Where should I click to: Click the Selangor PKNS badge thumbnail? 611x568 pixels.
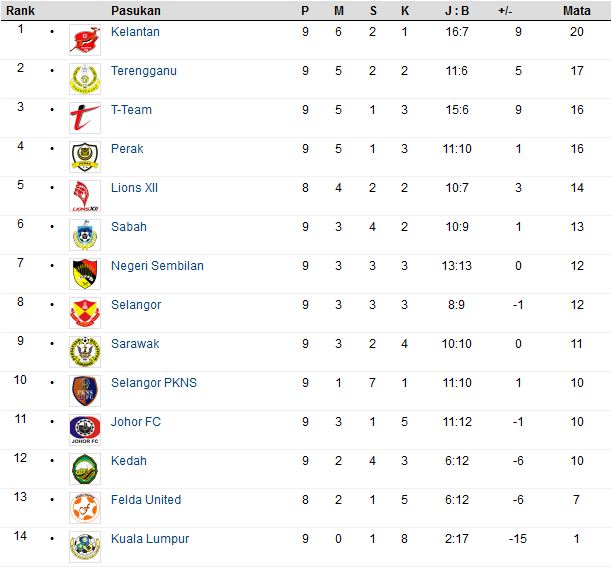pos(85,391)
